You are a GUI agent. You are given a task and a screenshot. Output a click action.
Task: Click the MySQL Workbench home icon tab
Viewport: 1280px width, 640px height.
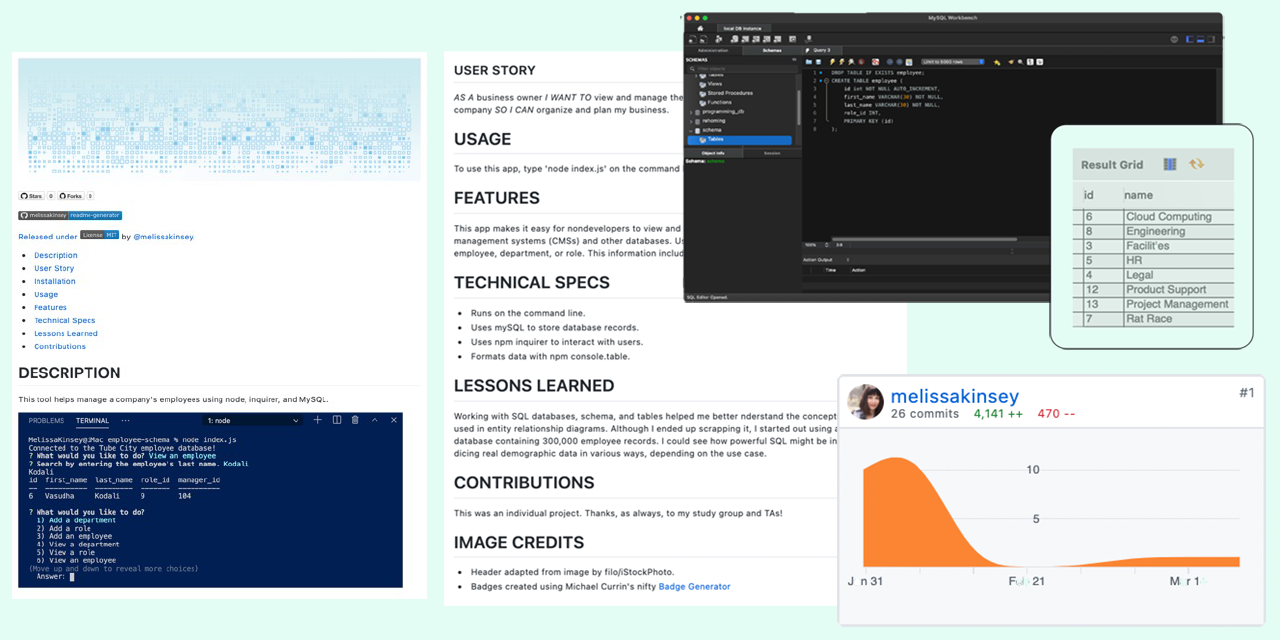coord(700,28)
